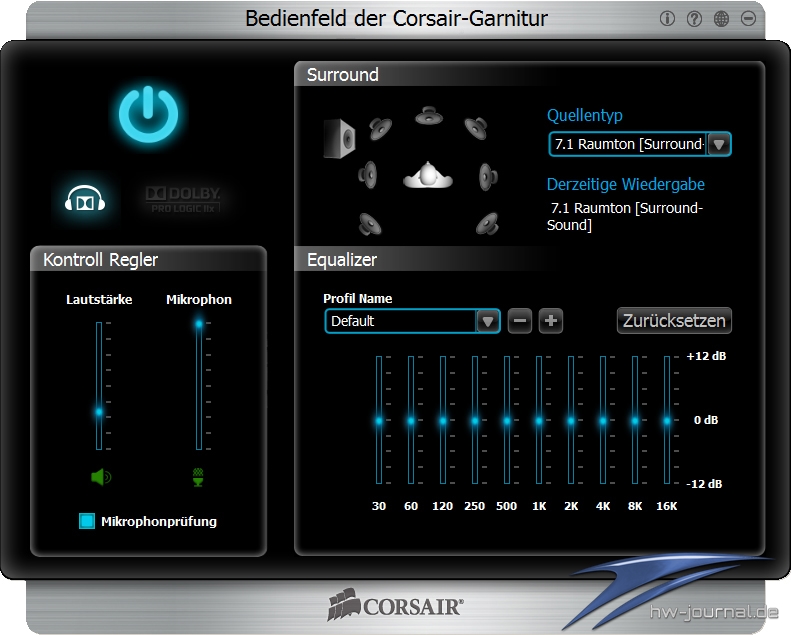
Task: Click the Lautstärke volume slider handle
Action: pos(99,411)
